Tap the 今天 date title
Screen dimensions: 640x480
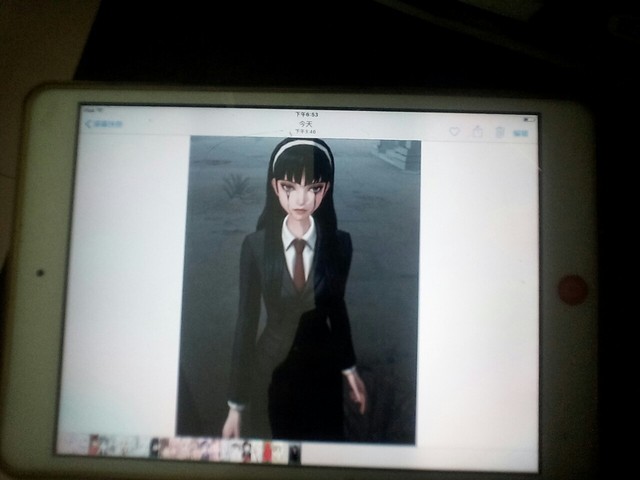306,123
